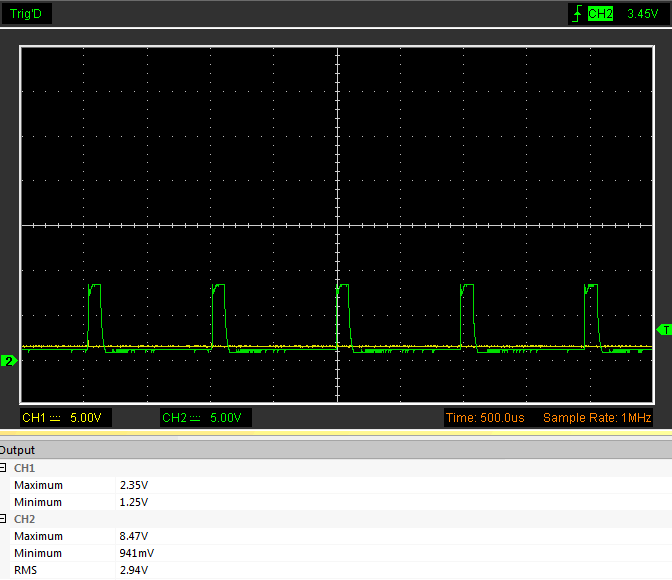Select CH1 Maximum 2.35V measurement row
Image resolution: width=672 pixels, height=580 pixels.
(x=80, y=485)
